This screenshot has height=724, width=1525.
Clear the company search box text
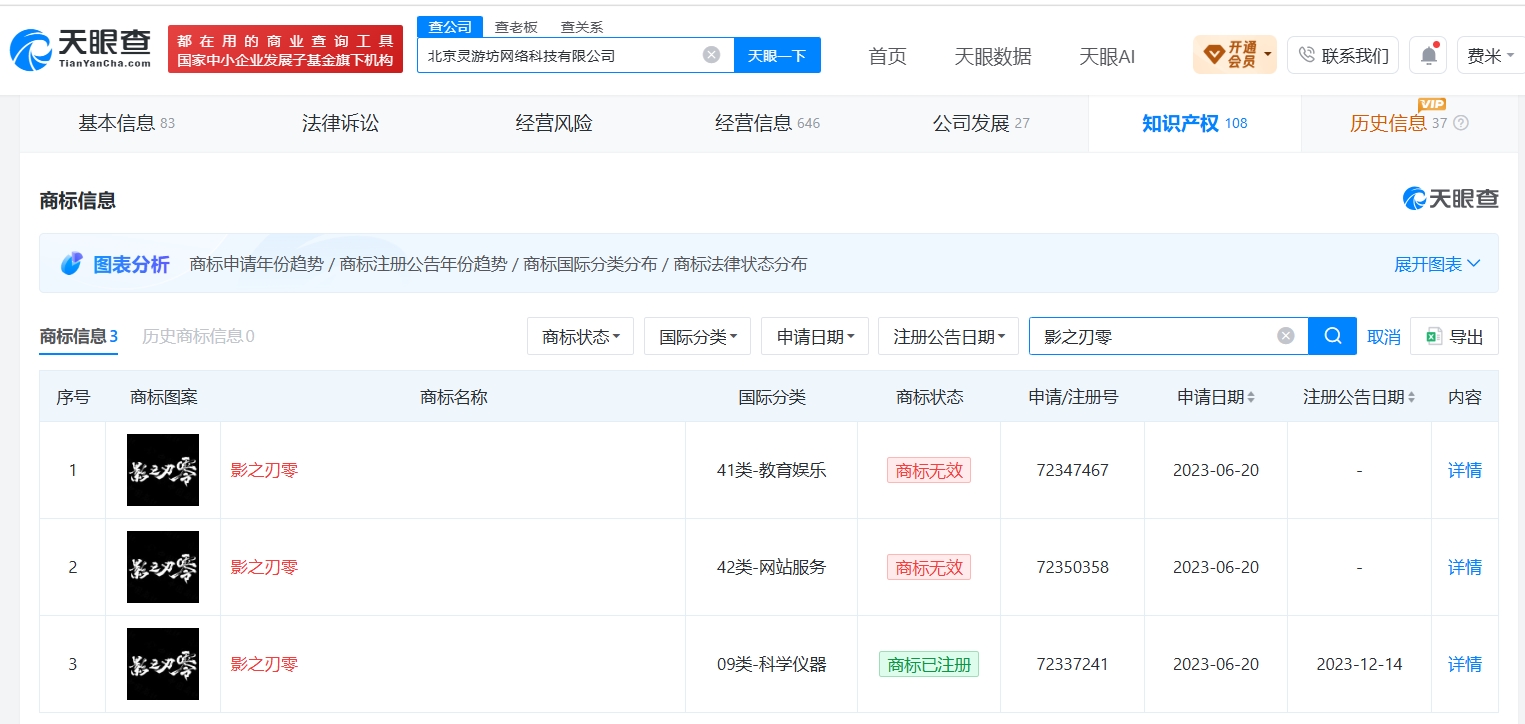pyautogui.click(x=711, y=55)
